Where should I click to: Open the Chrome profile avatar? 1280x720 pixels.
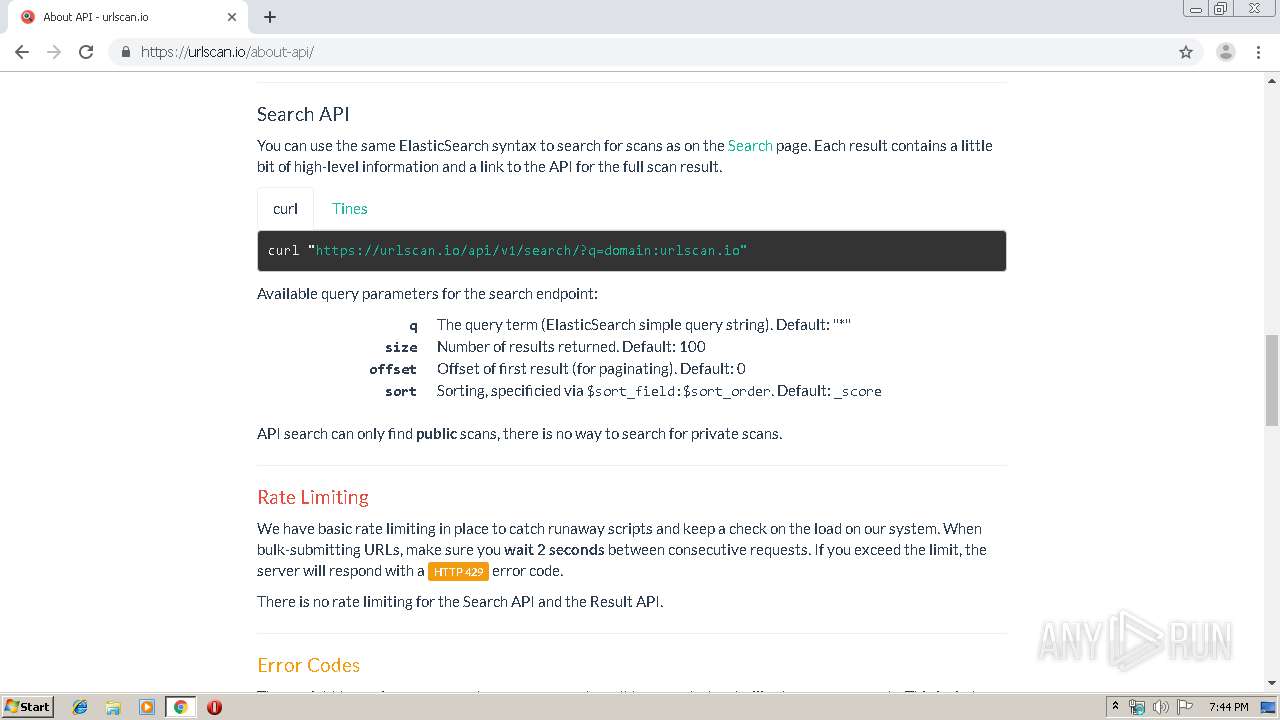(x=1225, y=52)
